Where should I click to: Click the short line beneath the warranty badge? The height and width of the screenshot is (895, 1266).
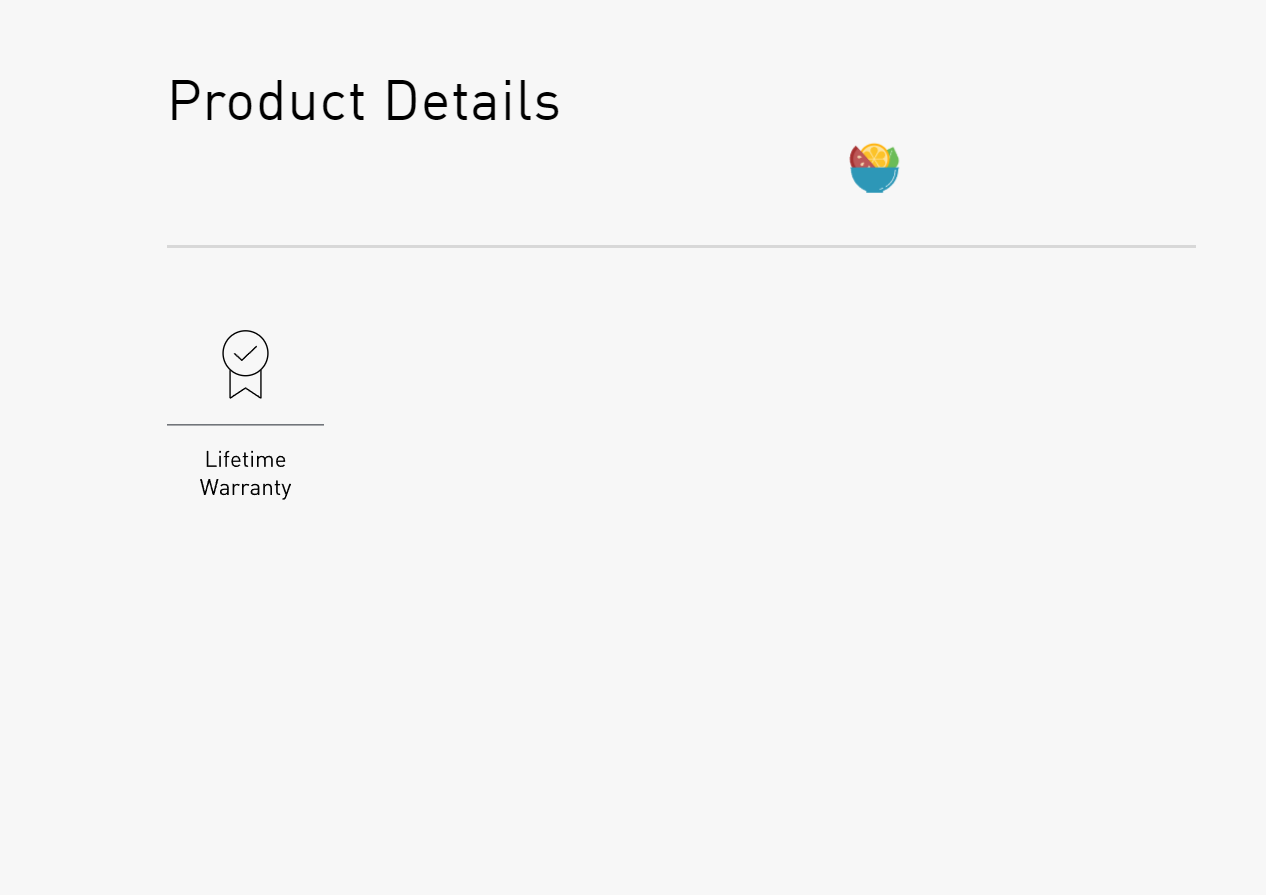[245, 425]
